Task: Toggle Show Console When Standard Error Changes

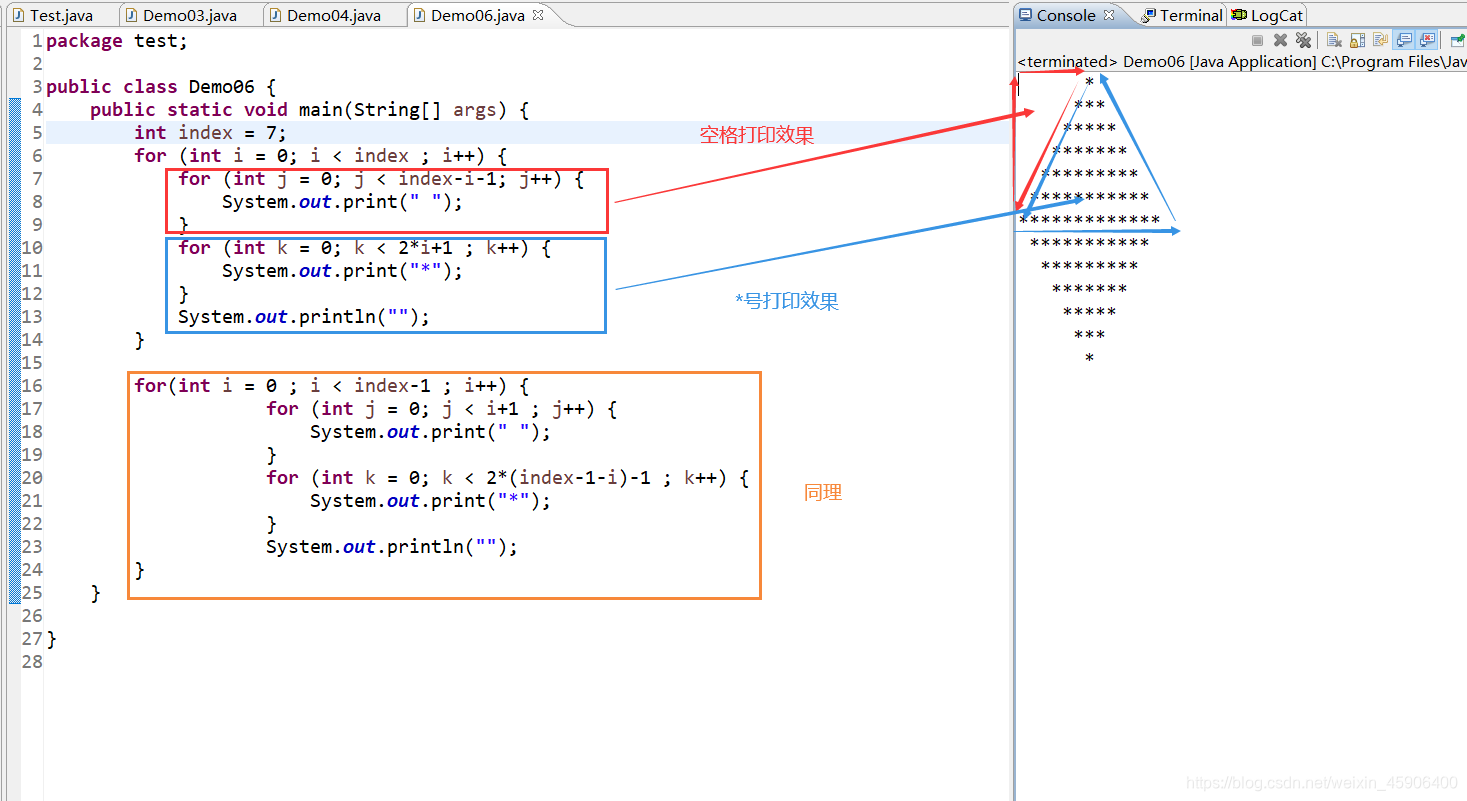Action: coord(1427,40)
